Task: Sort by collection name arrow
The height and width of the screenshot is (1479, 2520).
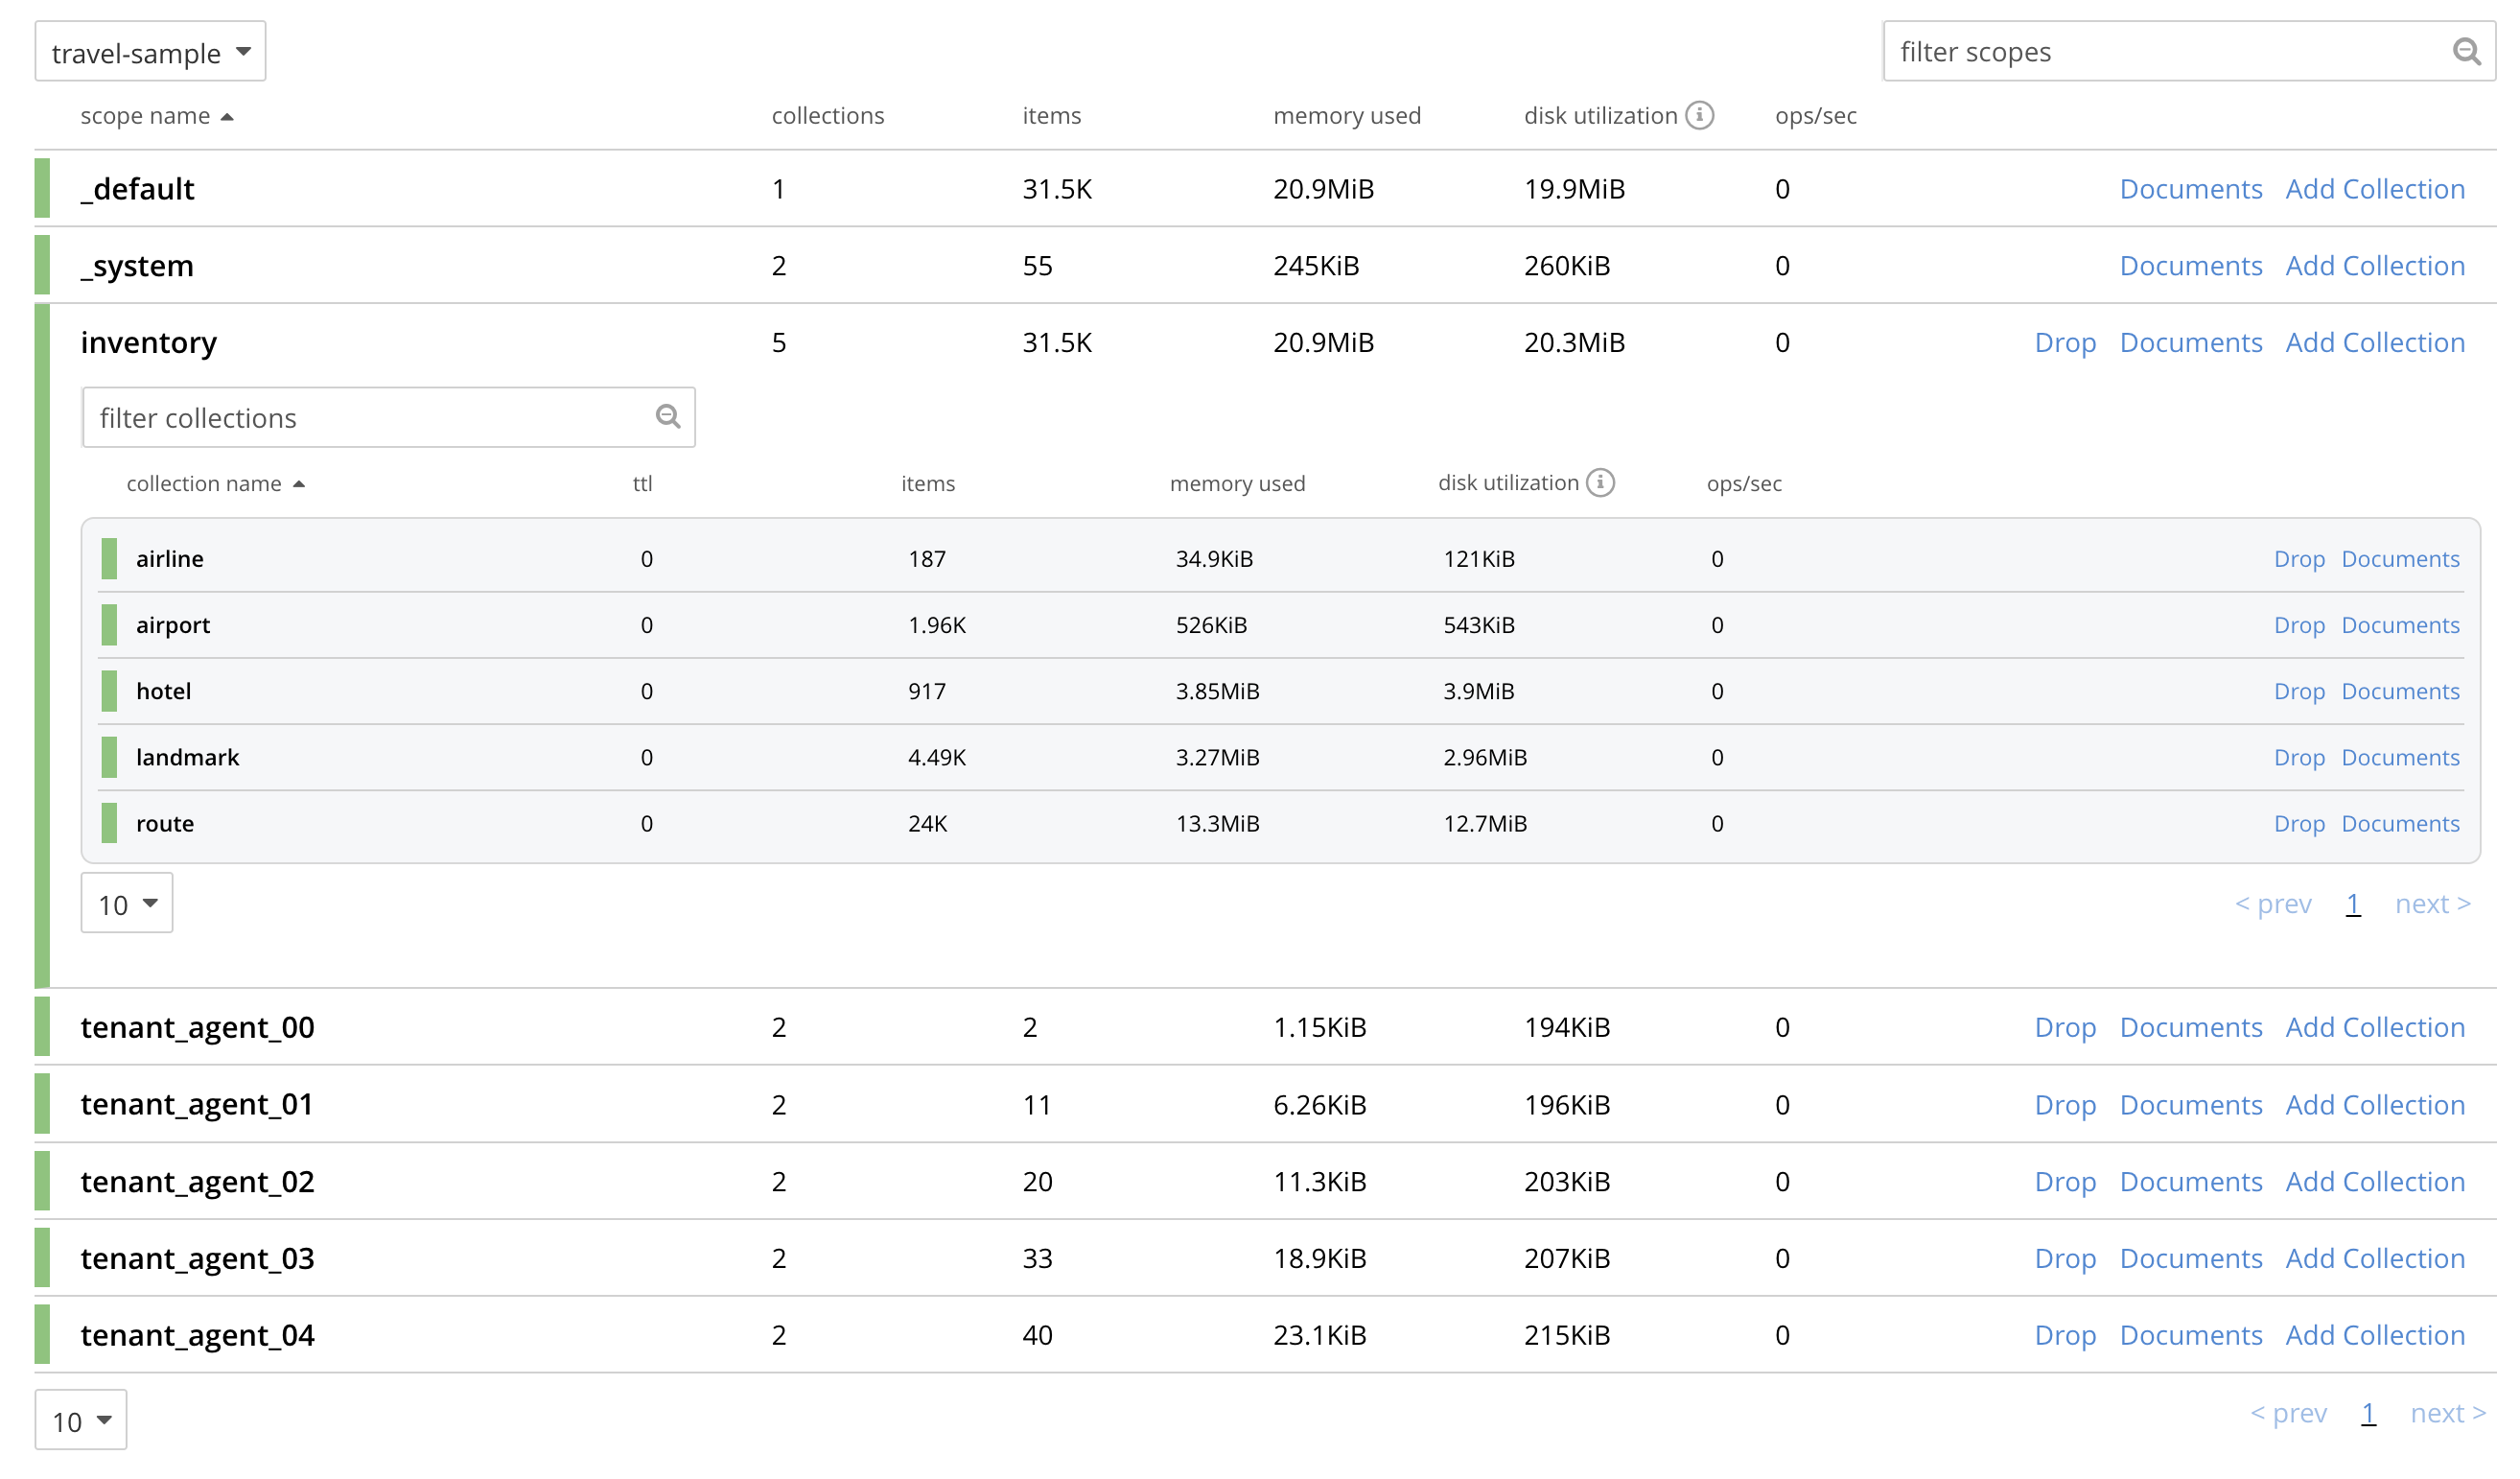Action: [298, 484]
